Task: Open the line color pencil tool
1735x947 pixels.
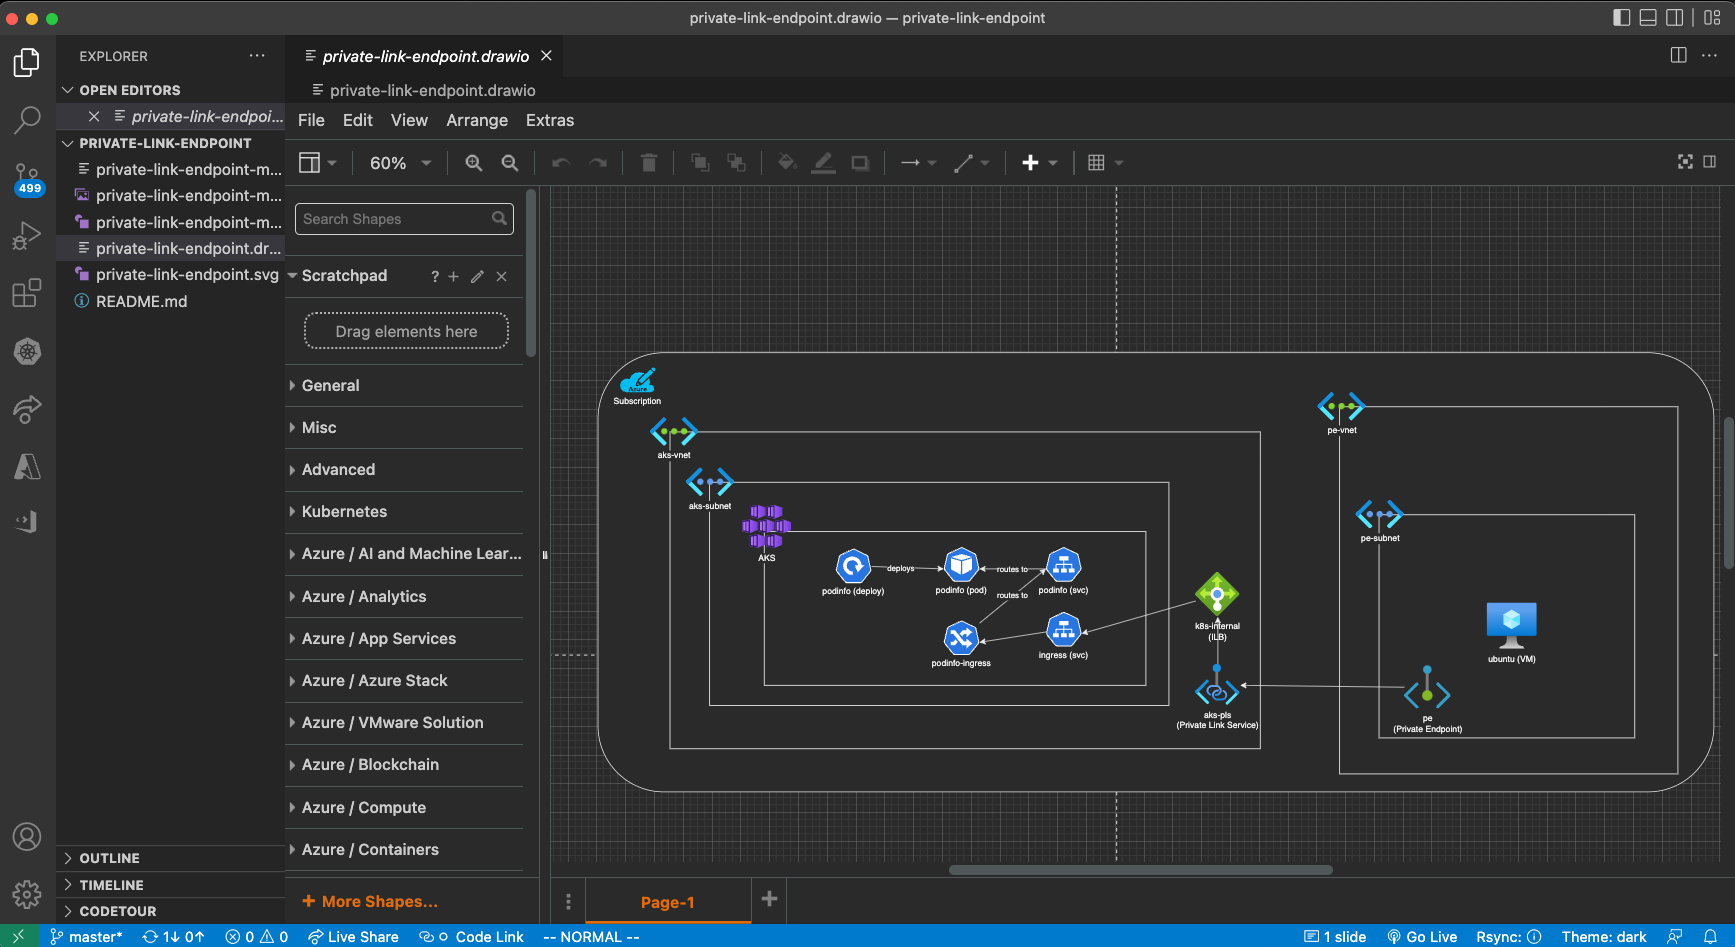Action: click(823, 162)
